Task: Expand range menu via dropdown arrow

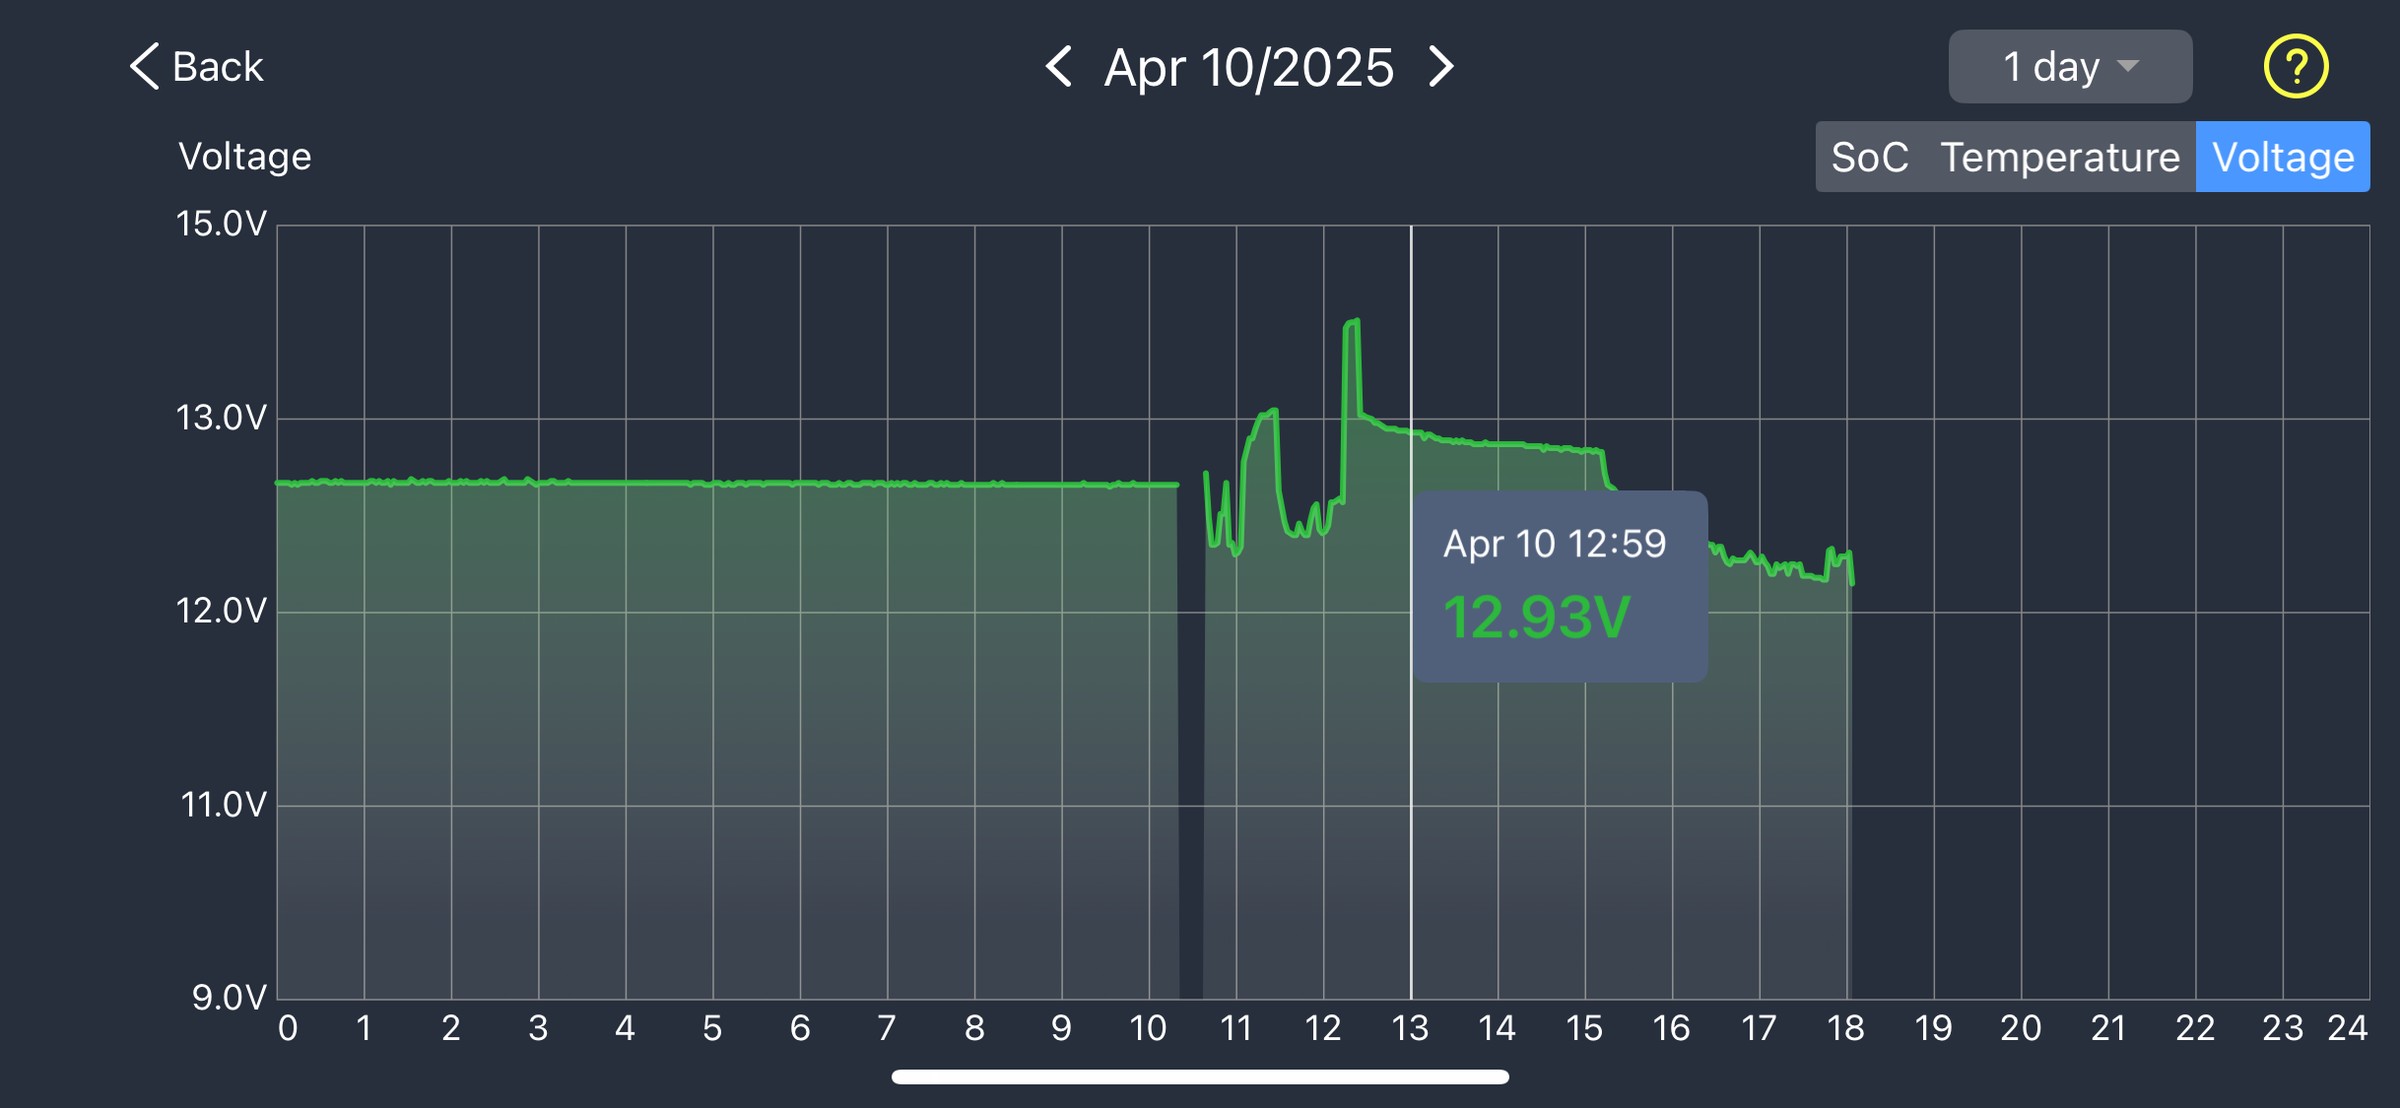Action: (2128, 66)
